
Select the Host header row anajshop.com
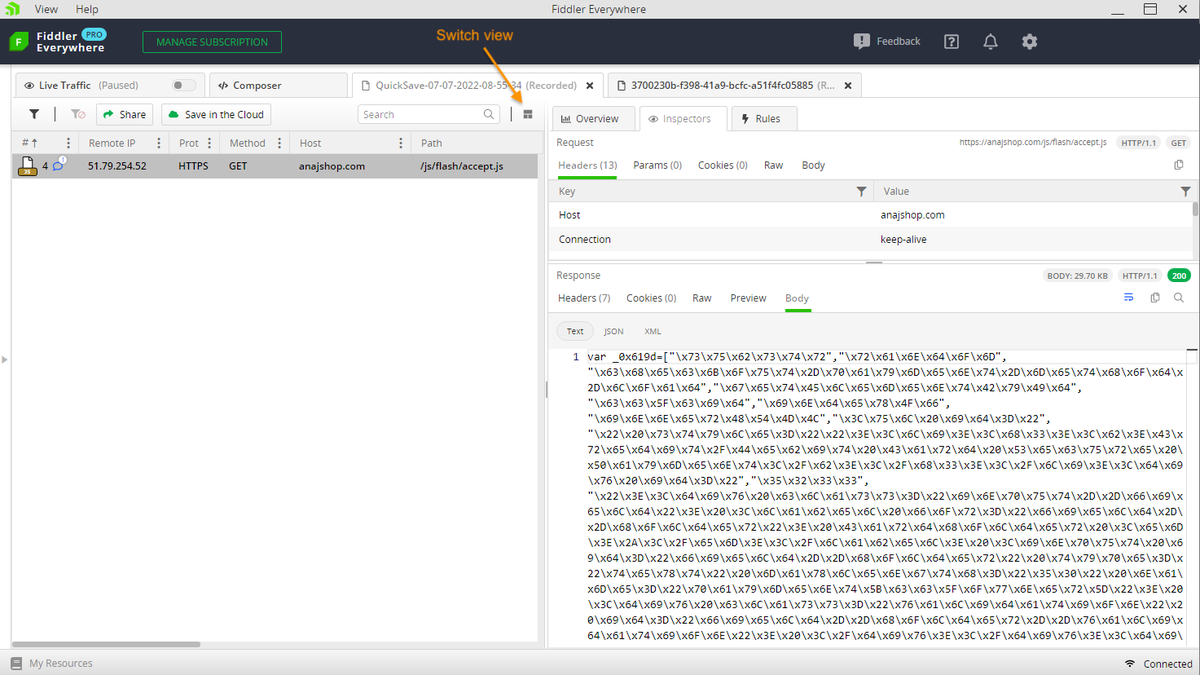pyautogui.click(x=870, y=215)
